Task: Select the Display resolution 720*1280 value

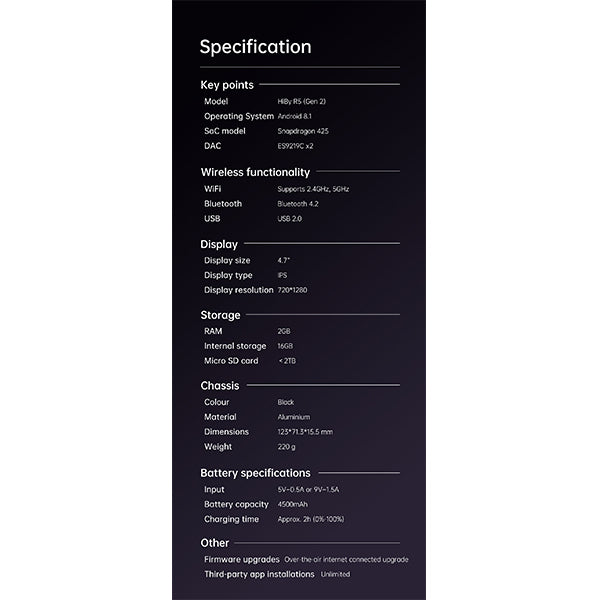Action: click(x=292, y=290)
